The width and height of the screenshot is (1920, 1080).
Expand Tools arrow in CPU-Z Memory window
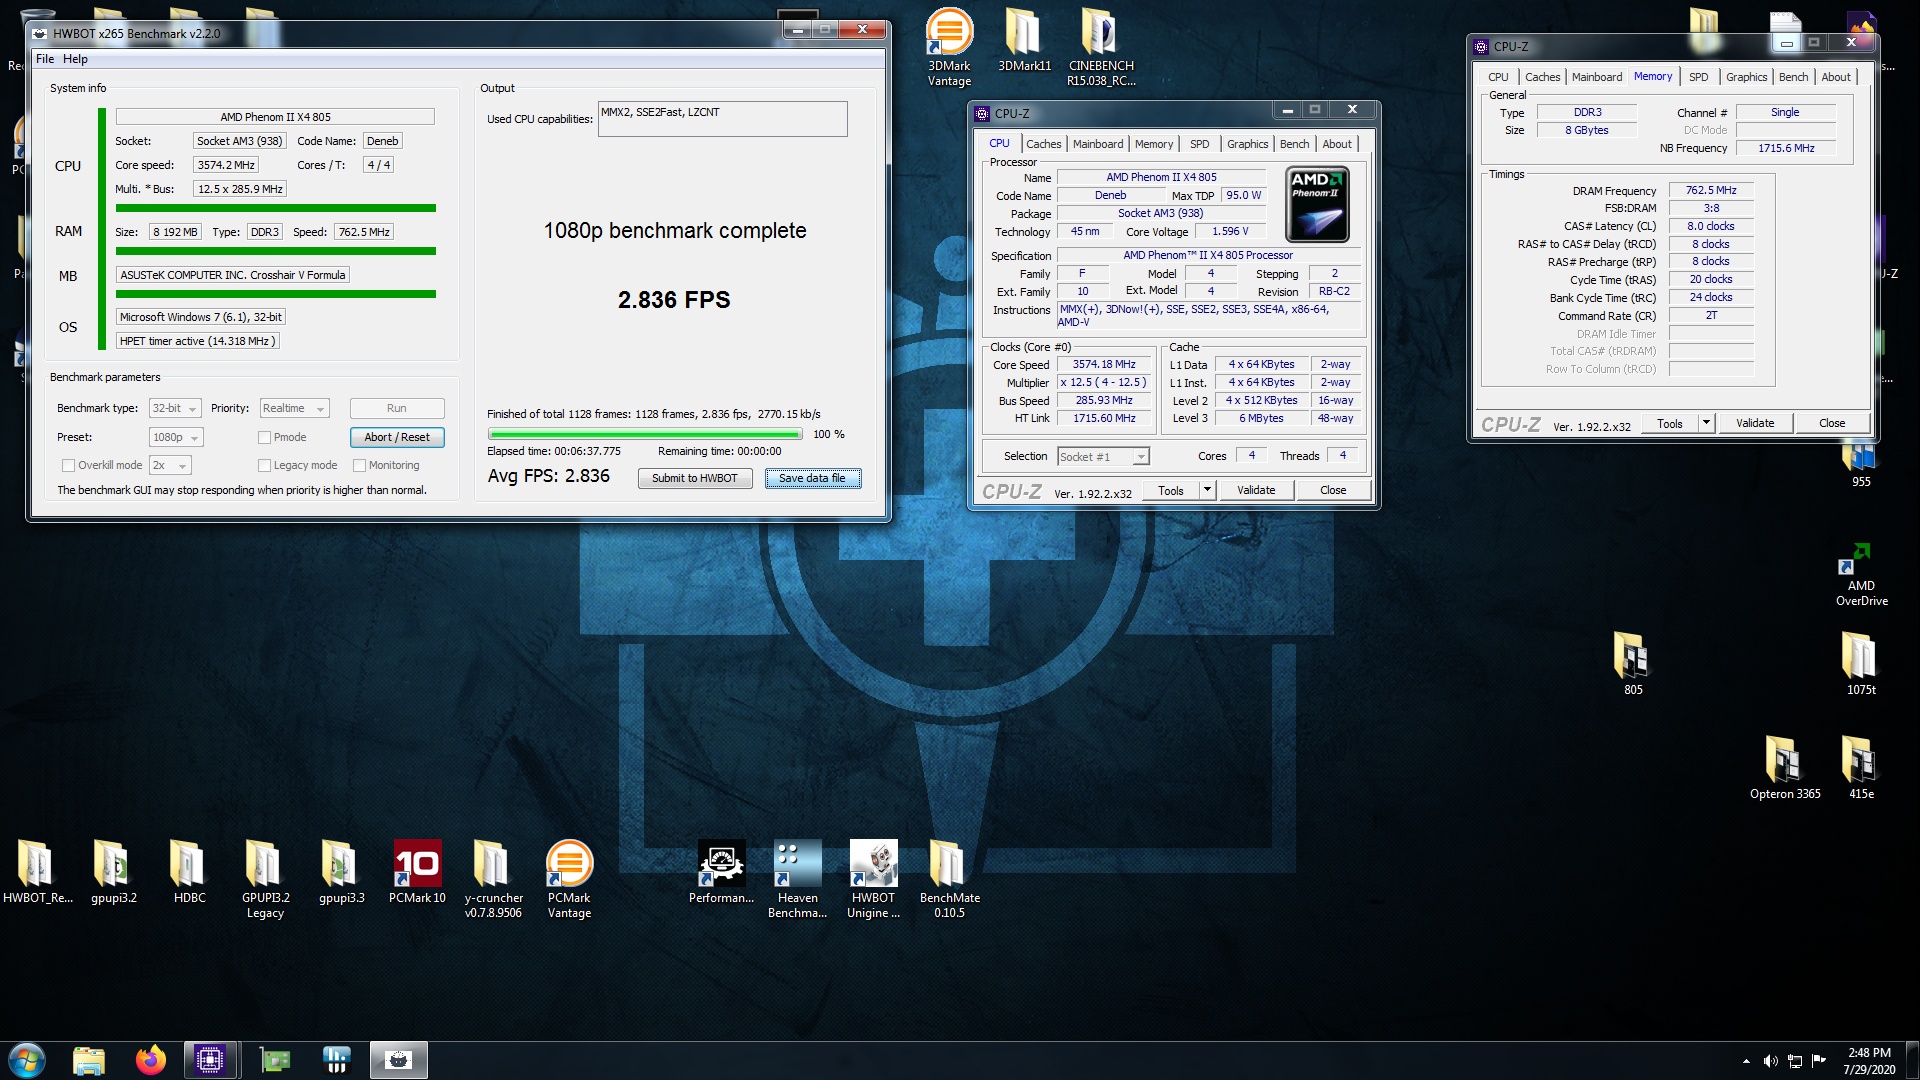coord(1706,423)
